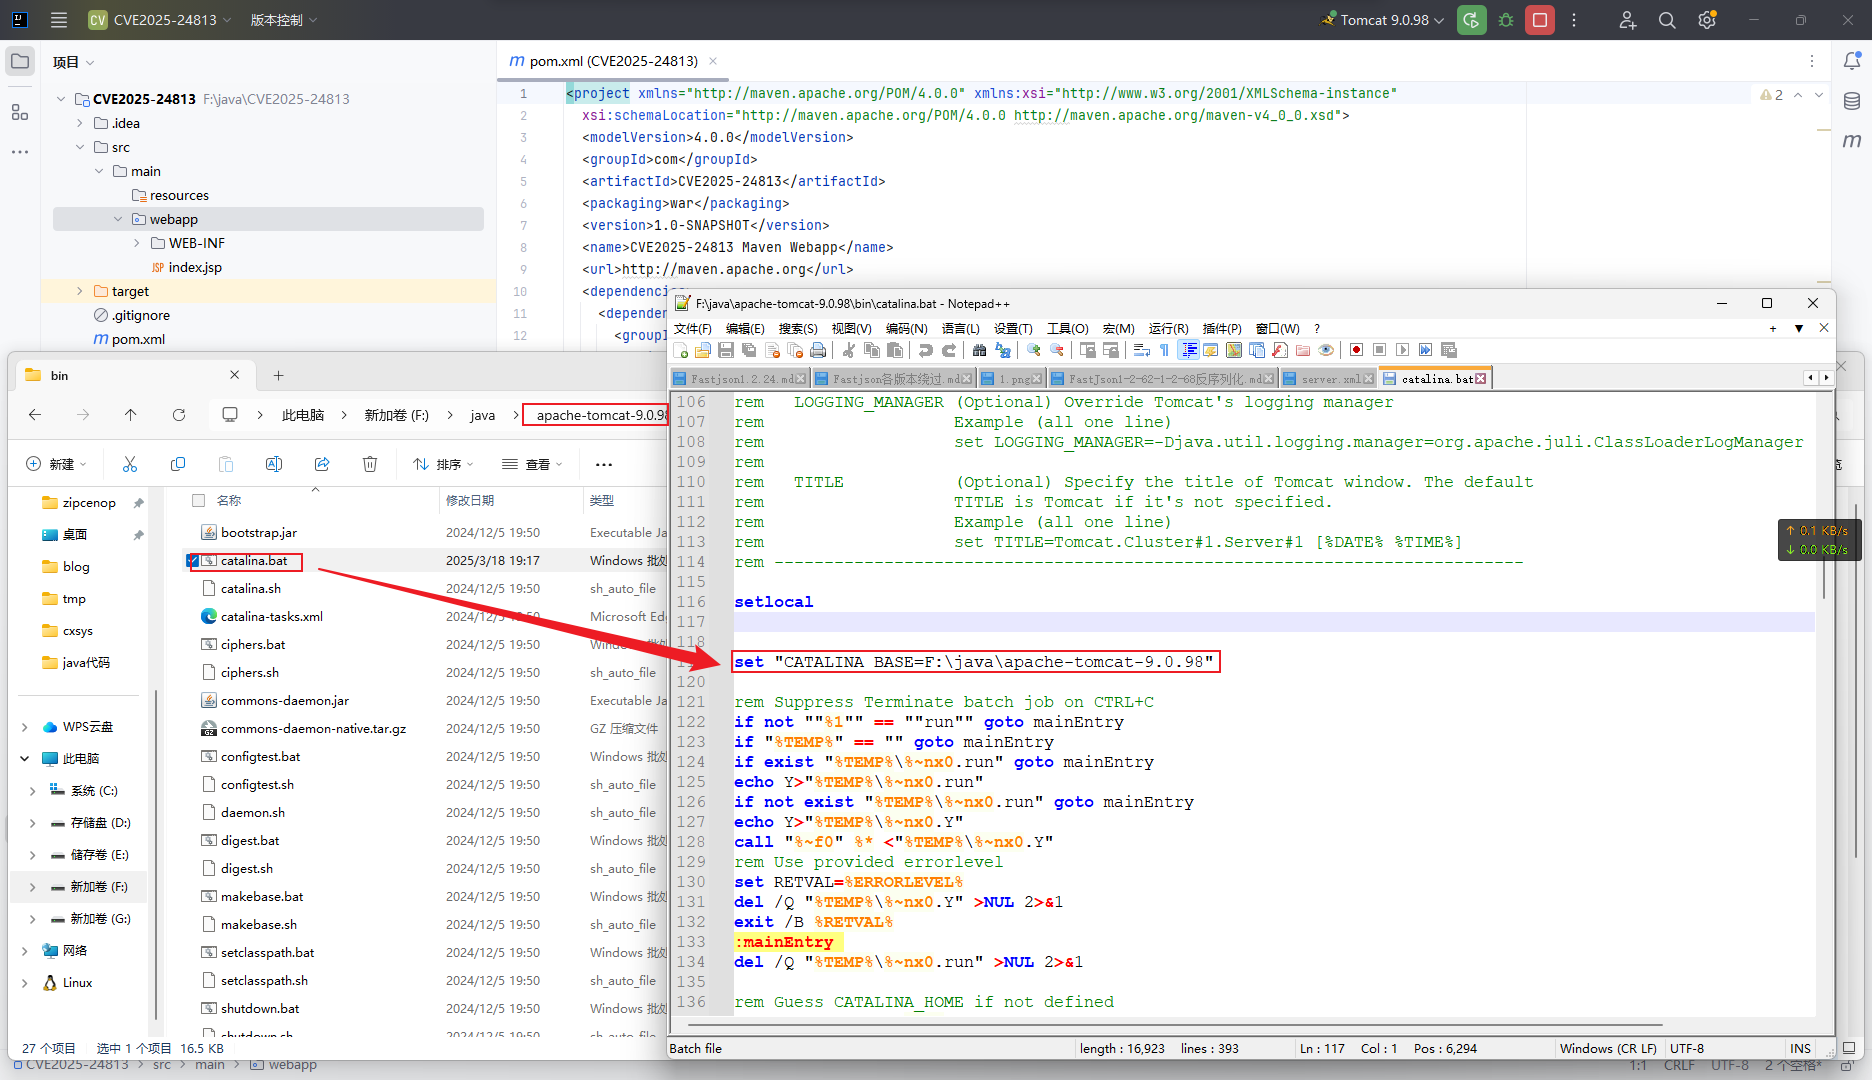Open a new Explorer tab with plus
Viewport: 1872px width, 1080px height.
click(x=279, y=375)
